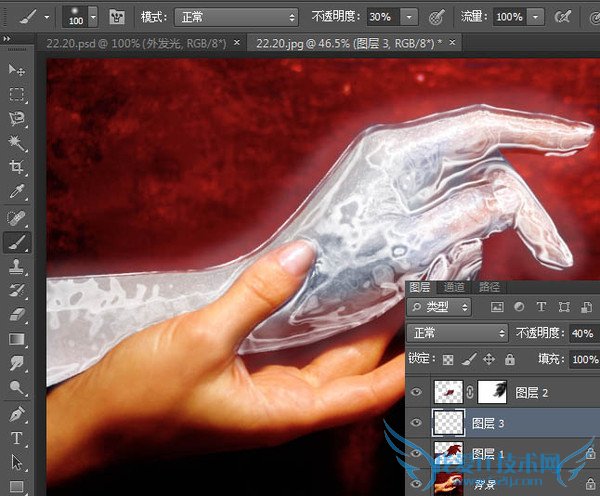The height and width of the screenshot is (496, 600).
Task: Expand the layer blend mode 正常 dropdown
Action: pos(459,333)
